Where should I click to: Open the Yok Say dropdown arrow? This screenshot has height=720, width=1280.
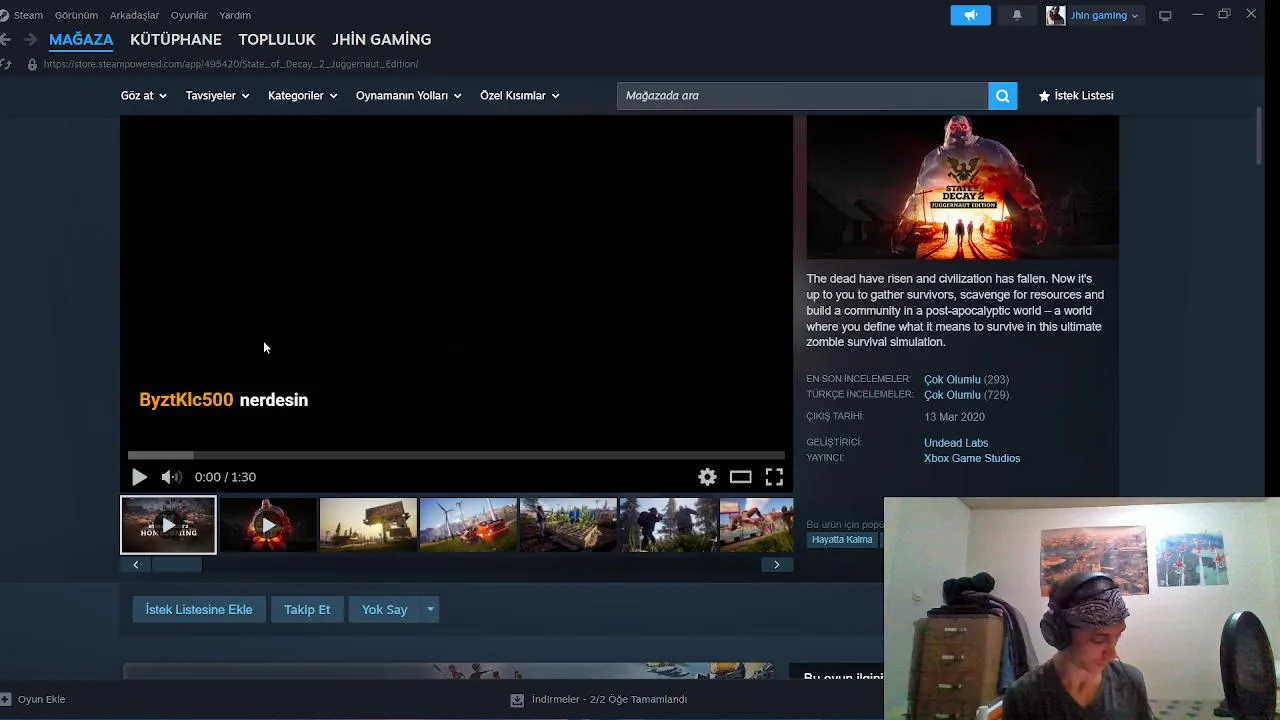[x=430, y=610]
